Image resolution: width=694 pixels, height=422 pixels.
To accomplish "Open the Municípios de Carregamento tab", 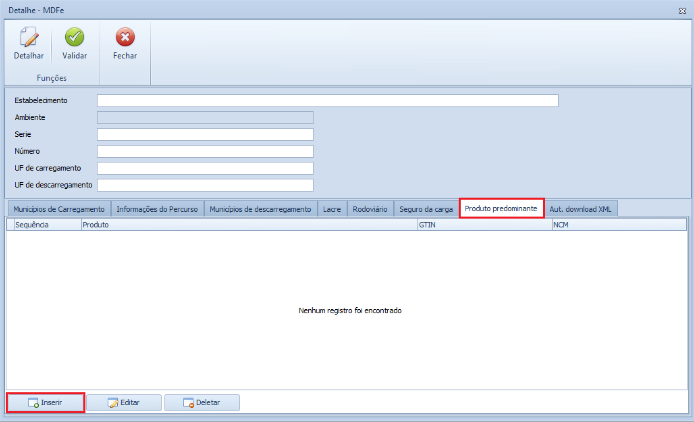I will pyautogui.click(x=58, y=209).
